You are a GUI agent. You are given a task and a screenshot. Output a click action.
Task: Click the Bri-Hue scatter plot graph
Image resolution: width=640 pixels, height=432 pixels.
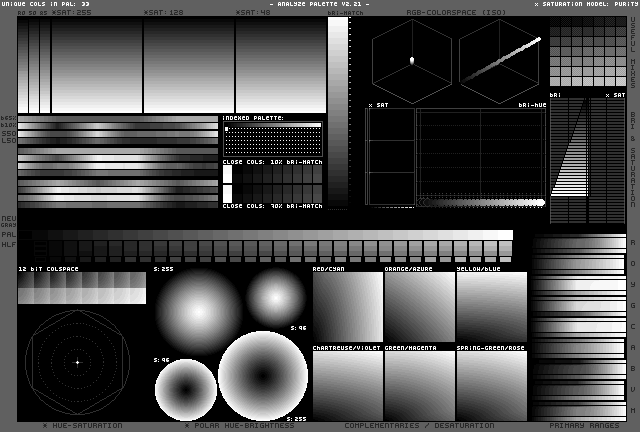tap(481, 155)
